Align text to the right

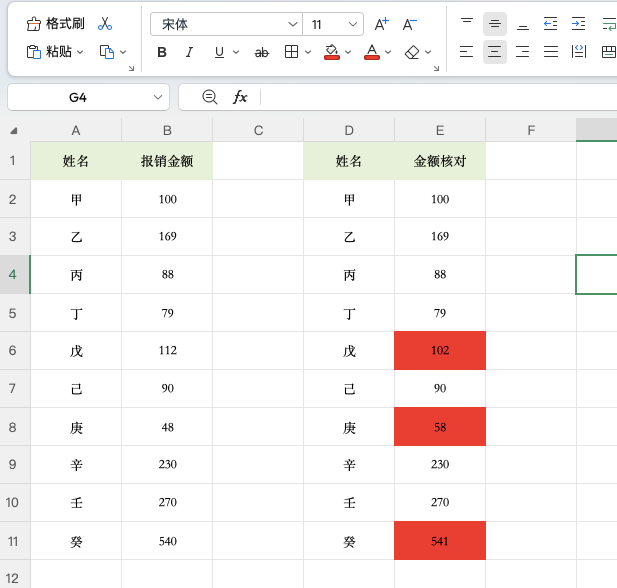[x=523, y=52]
